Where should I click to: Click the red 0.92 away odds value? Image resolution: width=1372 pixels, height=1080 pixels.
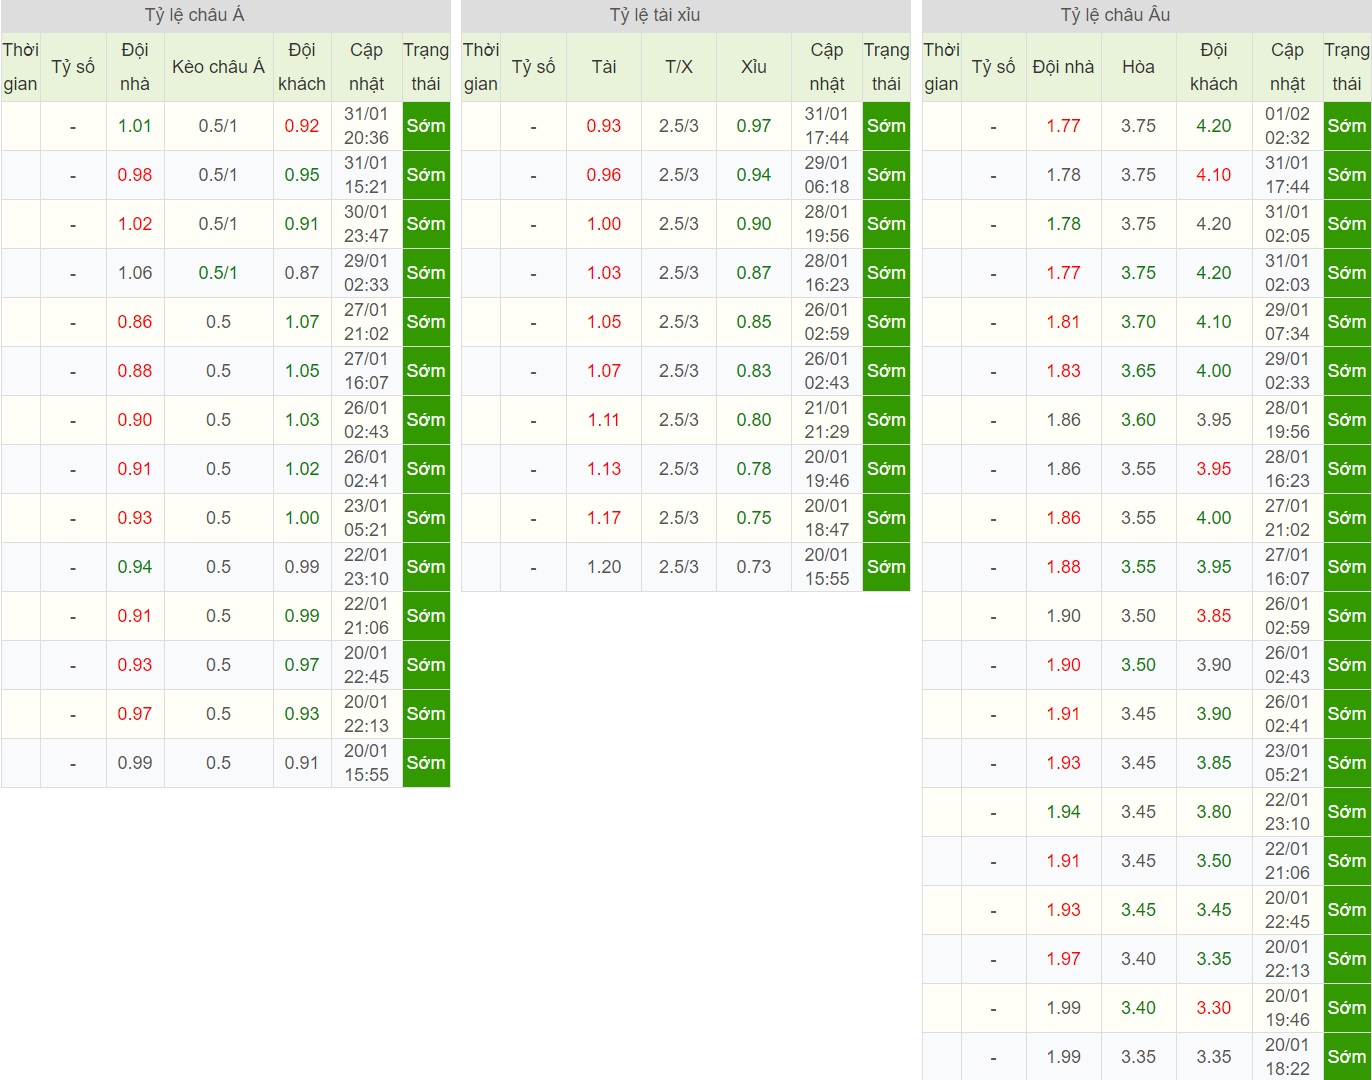pos(302,126)
